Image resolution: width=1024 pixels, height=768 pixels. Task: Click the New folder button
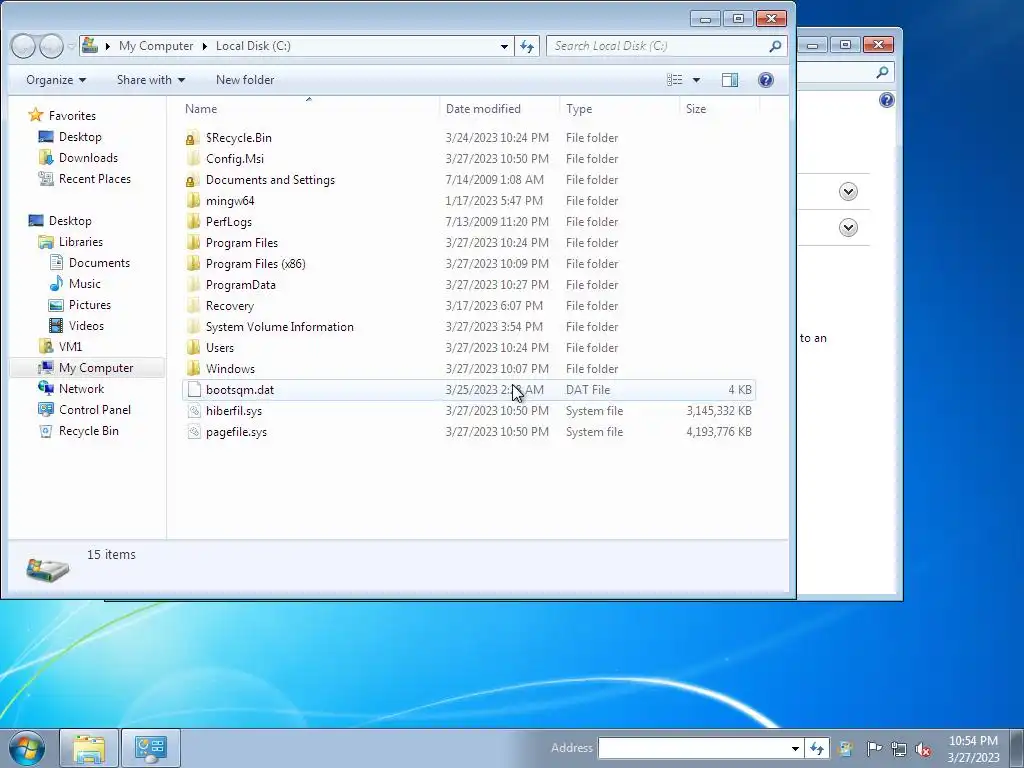point(245,80)
